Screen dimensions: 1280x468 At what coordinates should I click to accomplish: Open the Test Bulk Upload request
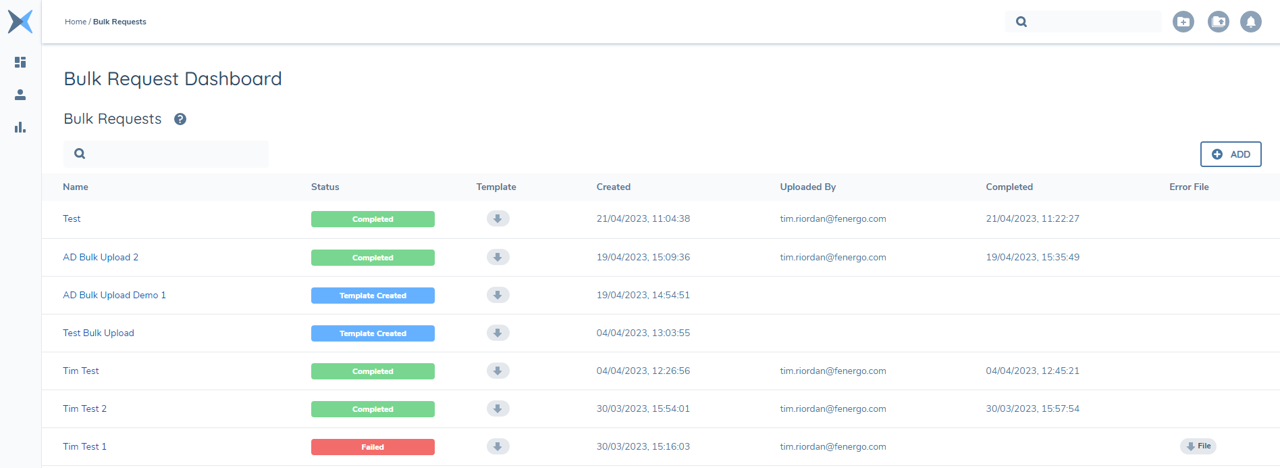click(98, 333)
